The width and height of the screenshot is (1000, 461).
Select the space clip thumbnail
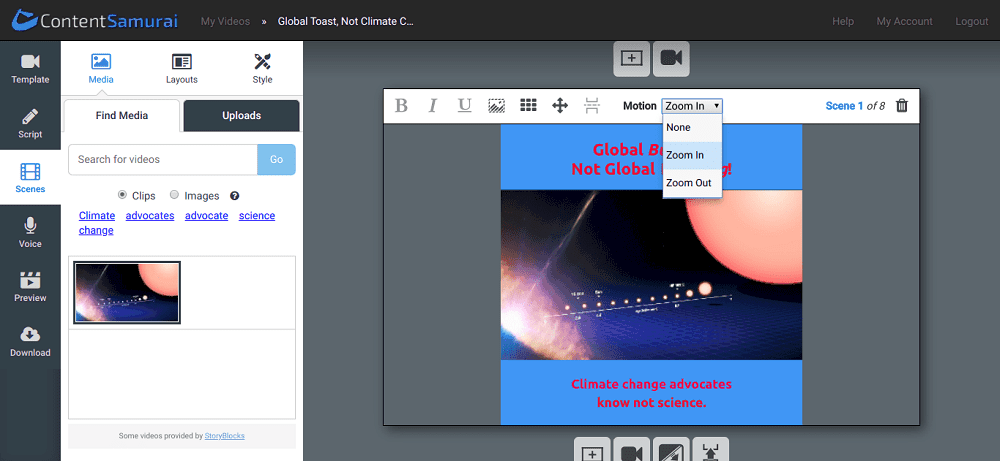coord(127,292)
